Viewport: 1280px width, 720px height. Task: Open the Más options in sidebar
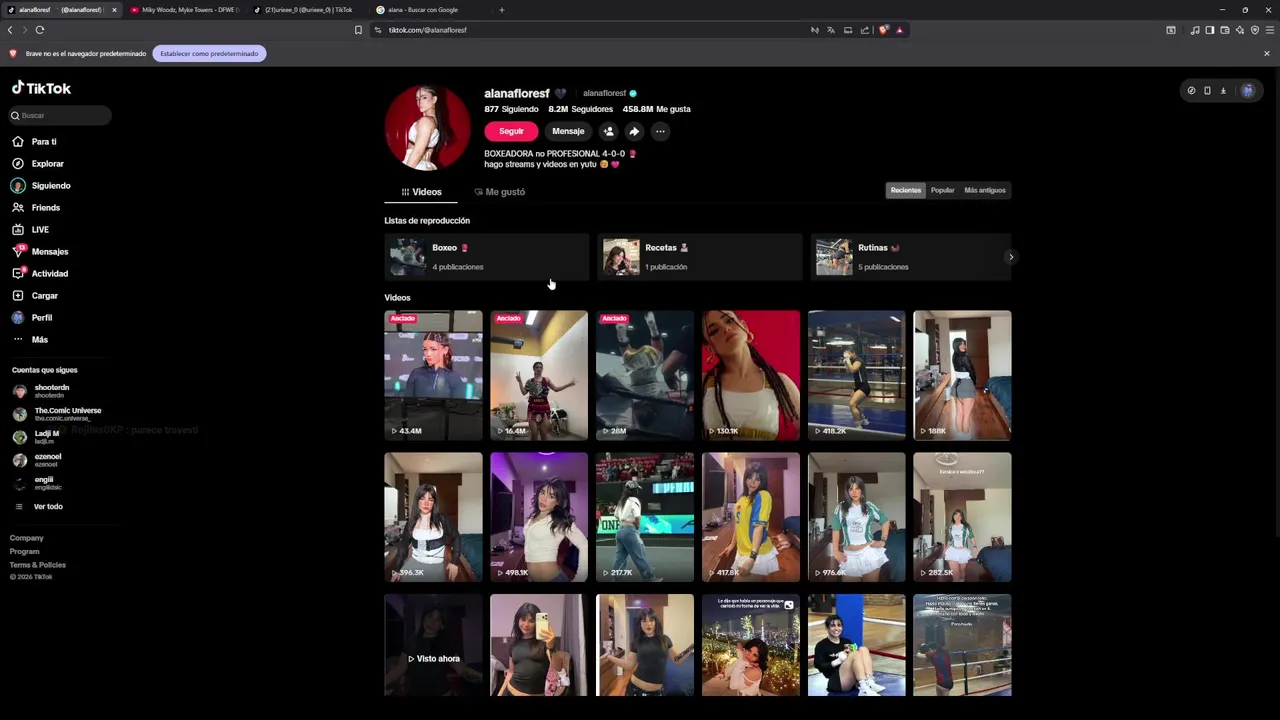(30, 340)
